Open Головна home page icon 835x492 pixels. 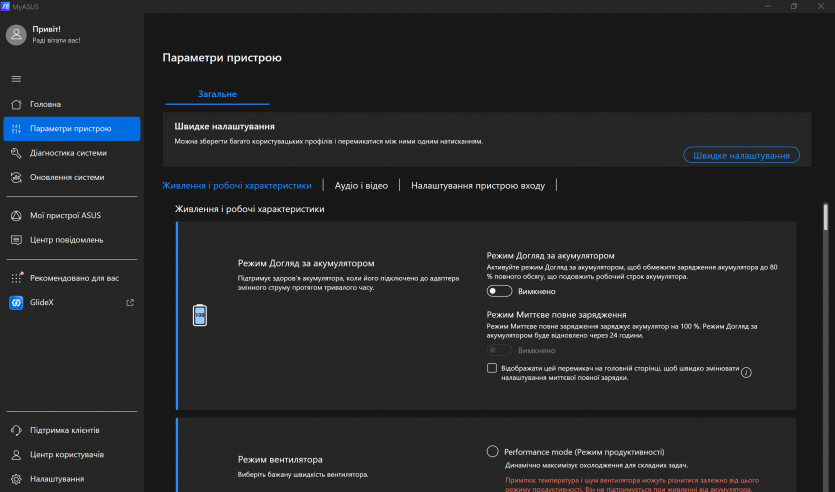tap(16, 104)
